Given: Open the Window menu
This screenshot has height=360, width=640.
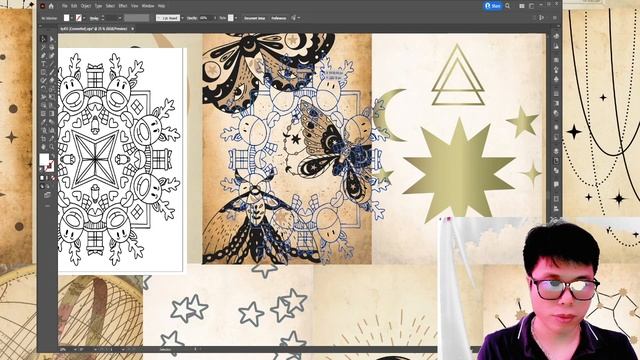Looking at the screenshot, I should (148, 6).
